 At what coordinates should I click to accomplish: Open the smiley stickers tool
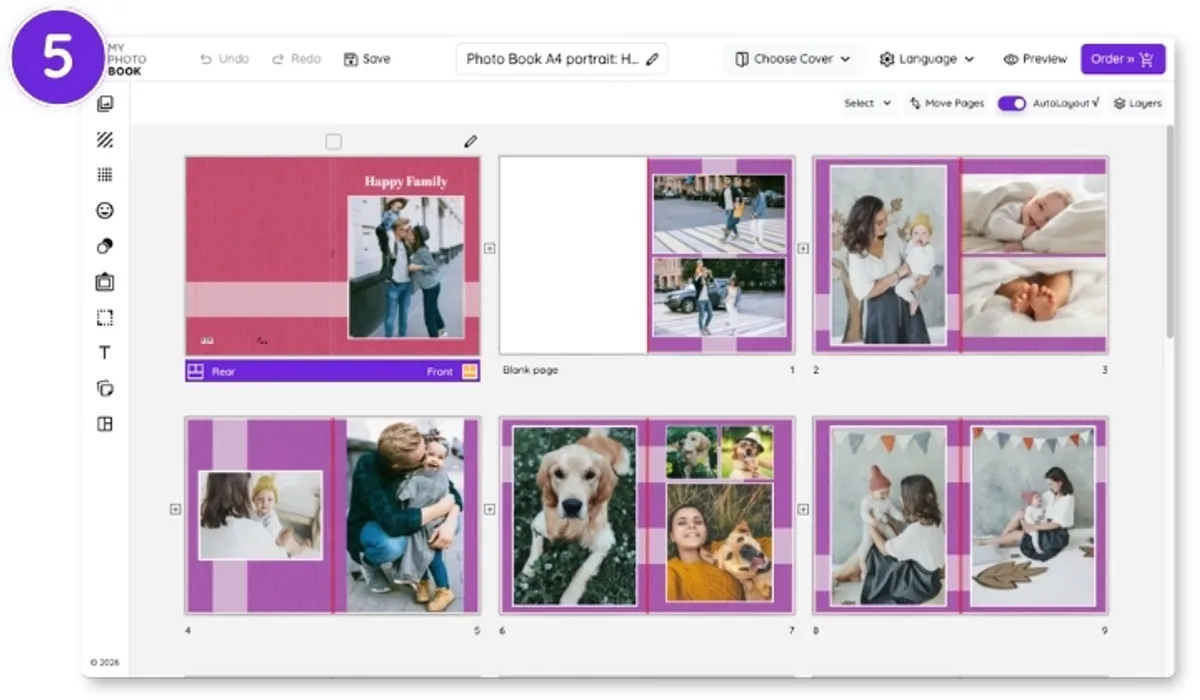point(105,211)
